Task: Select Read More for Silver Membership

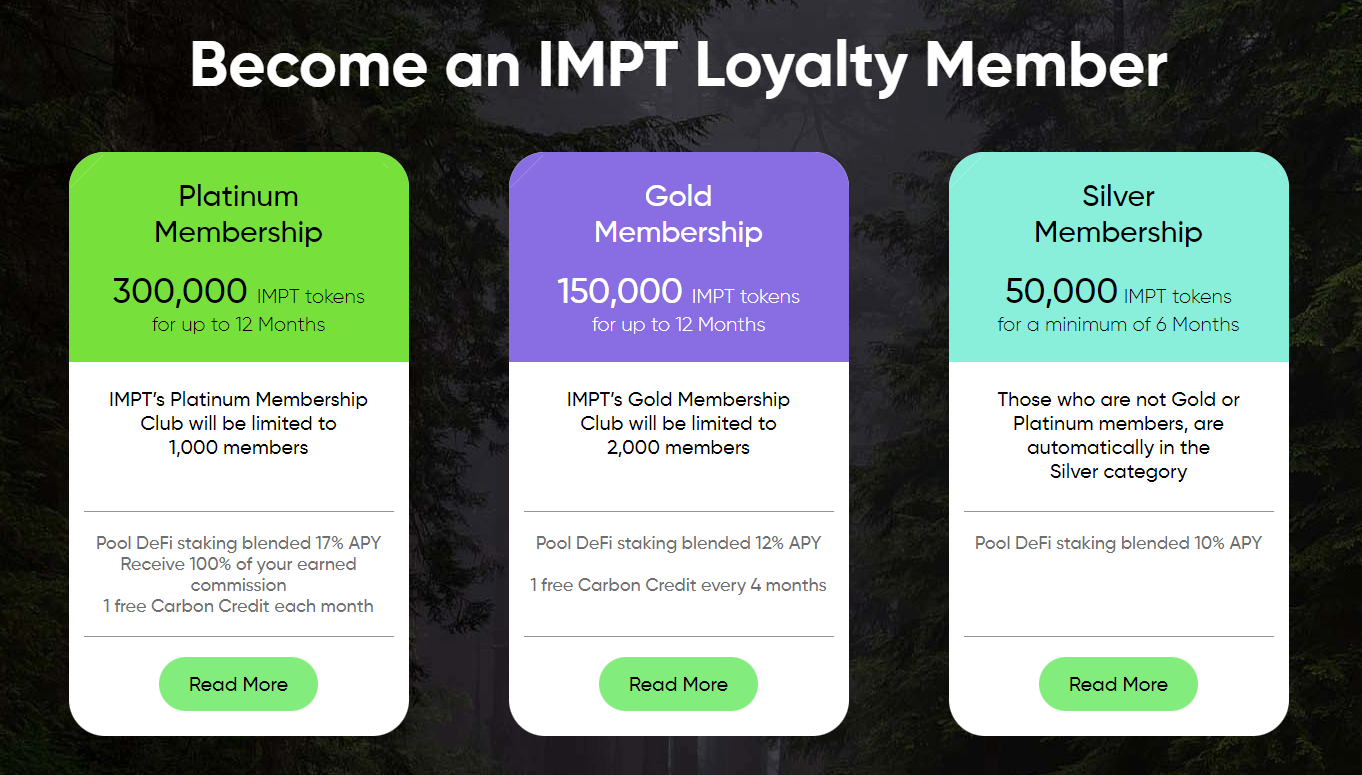Action: (1118, 684)
